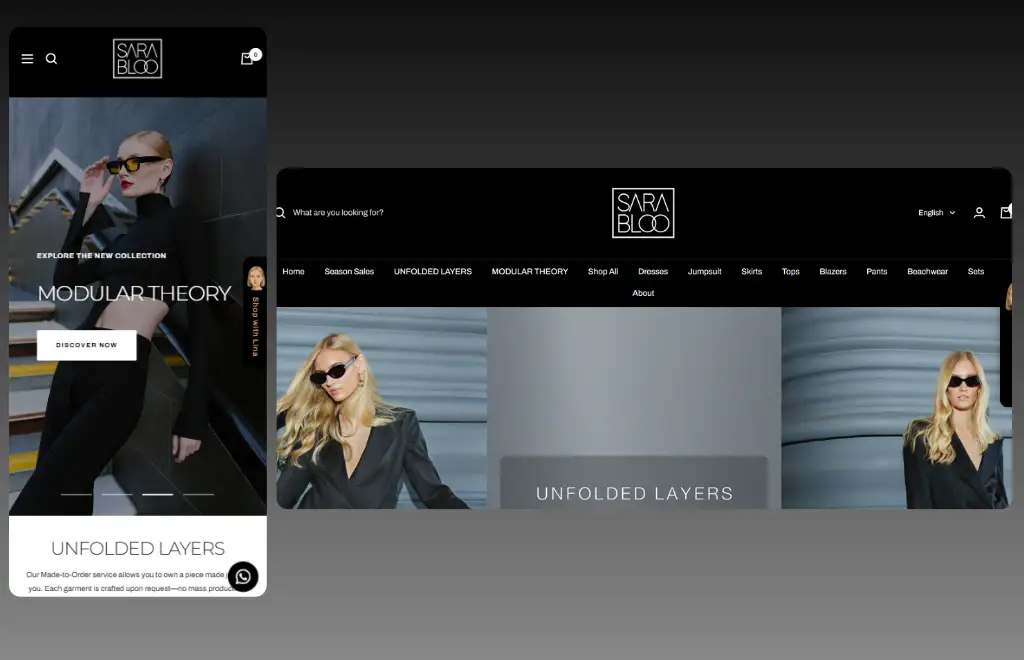Select the Blazers navigation link
The width and height of the screenshot is (1024, 660).
pyautogui.click(x=833, y=272)
